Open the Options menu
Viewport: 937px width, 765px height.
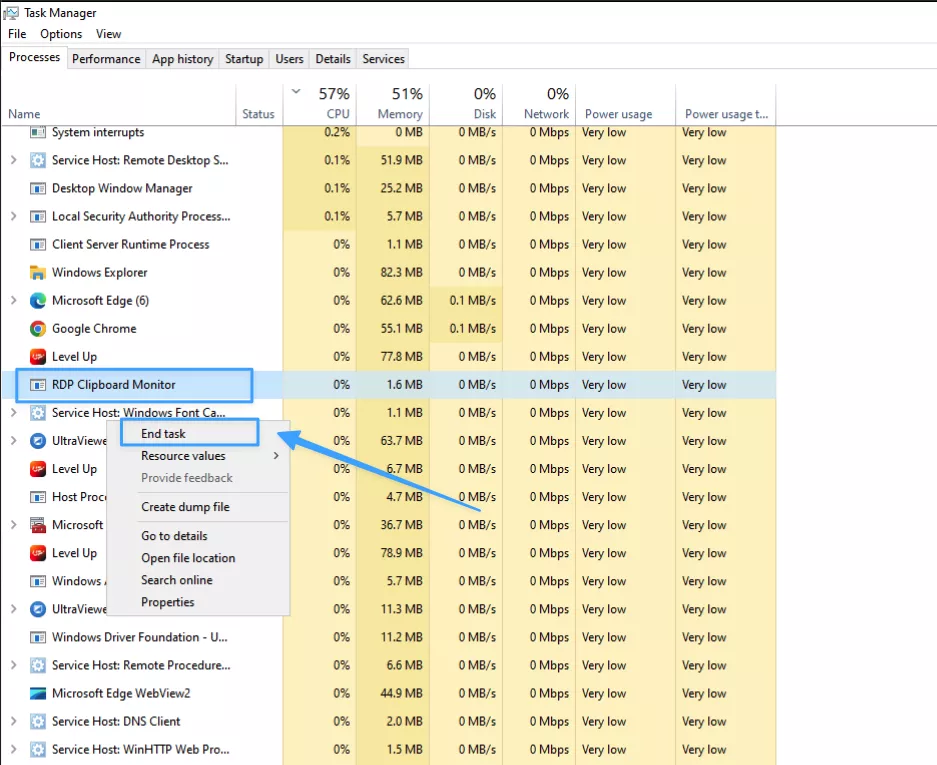(x=60, y=33)
